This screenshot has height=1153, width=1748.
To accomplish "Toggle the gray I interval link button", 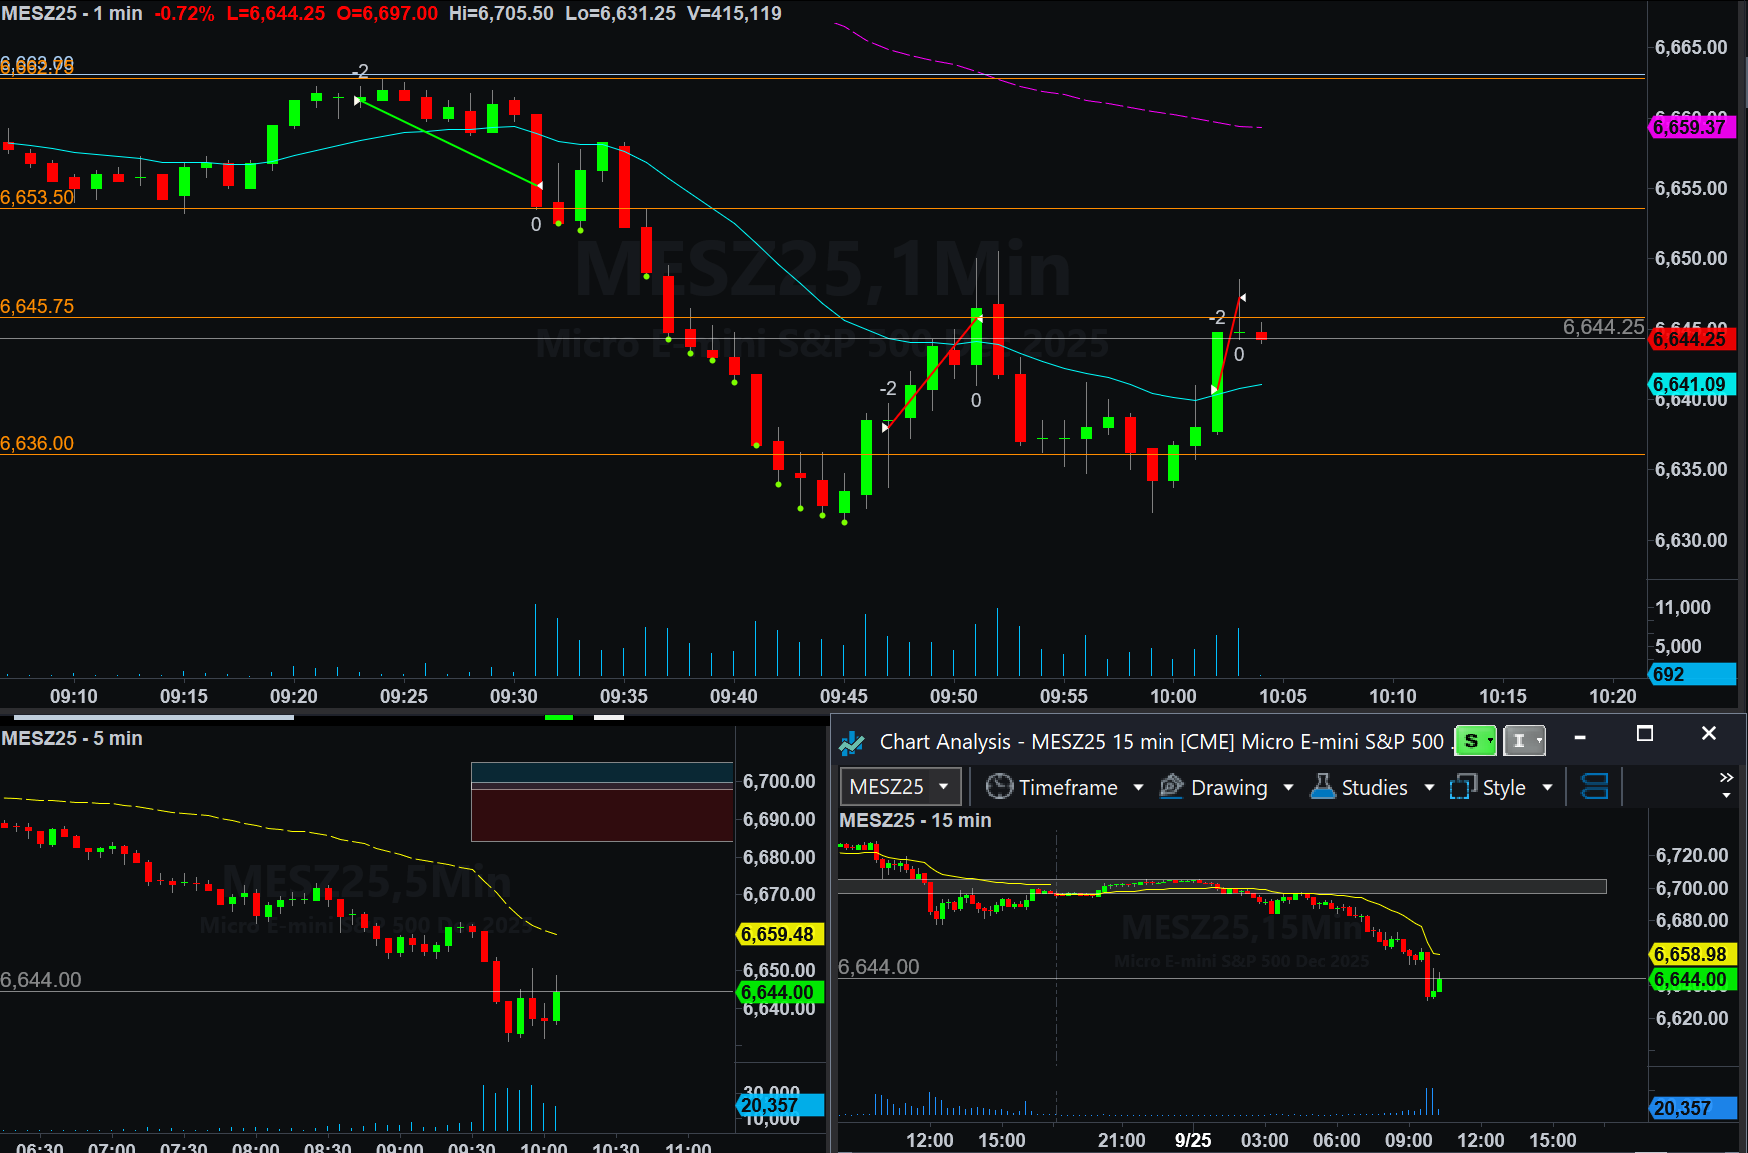I will pyautogui.click(x=1523, y=741).
